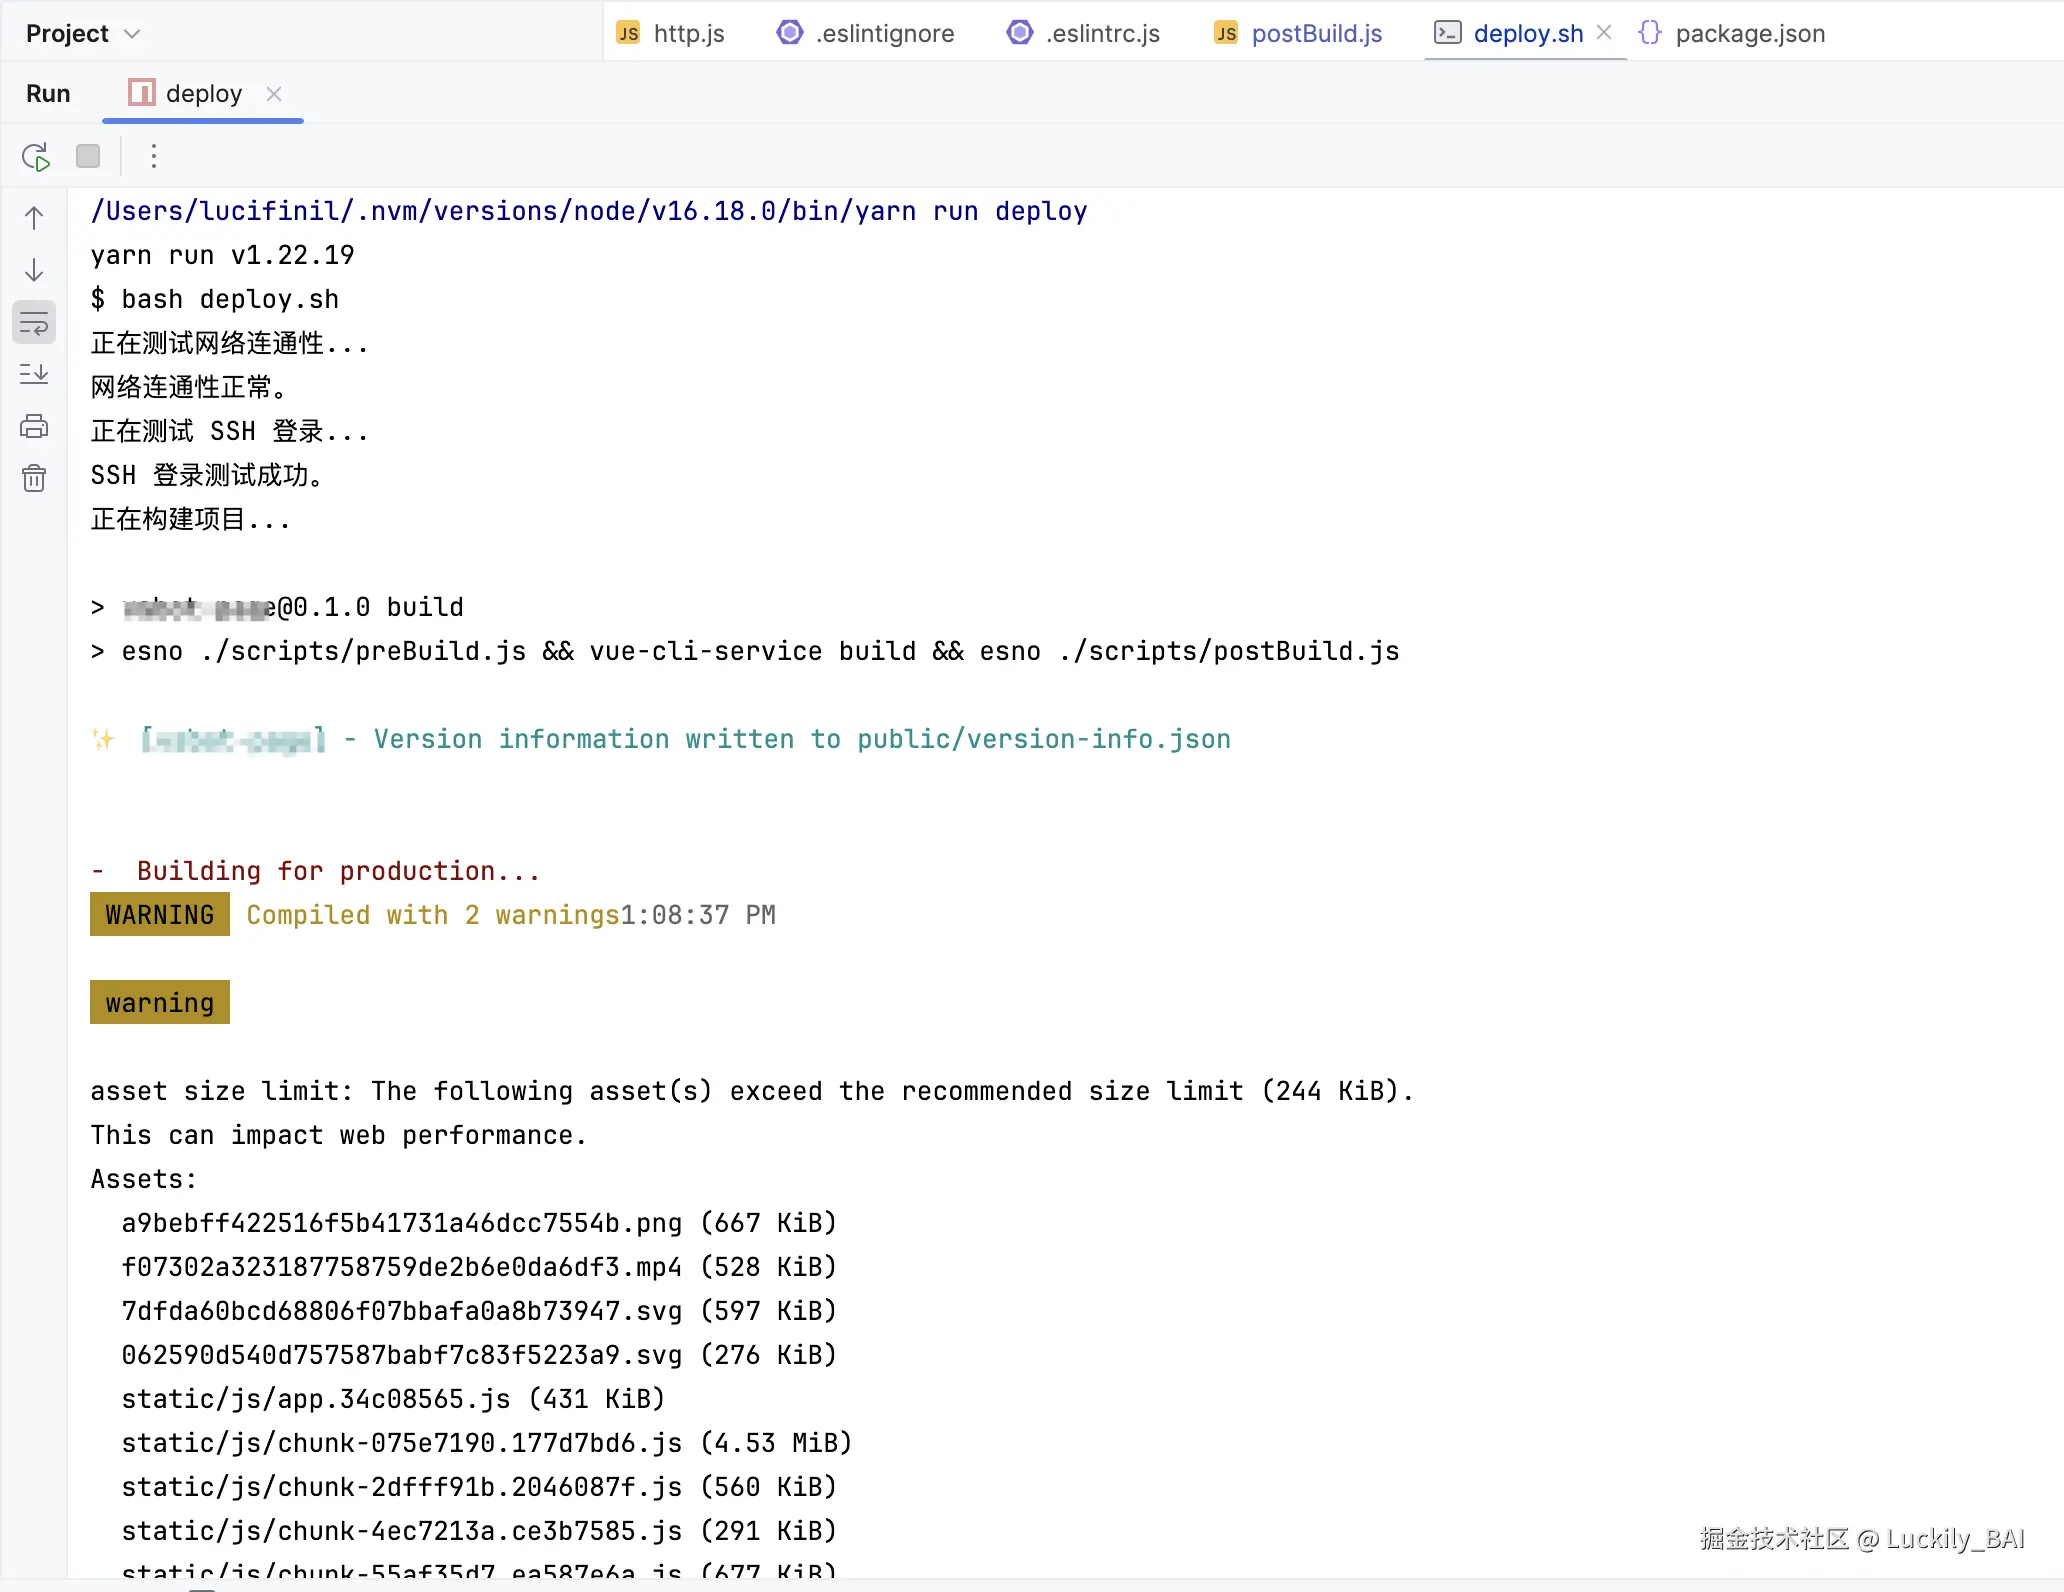Clear all console output with trash icon

[x=34, y=478]
